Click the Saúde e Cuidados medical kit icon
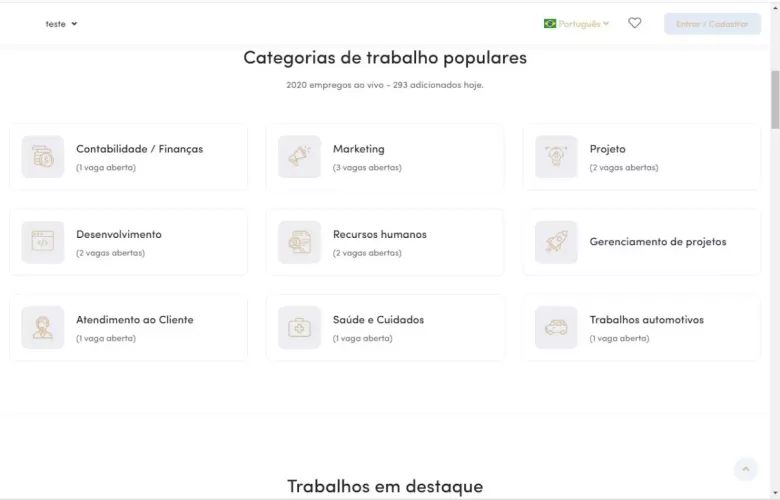This screenshot has height=500, width=780. tap(299, 328)
